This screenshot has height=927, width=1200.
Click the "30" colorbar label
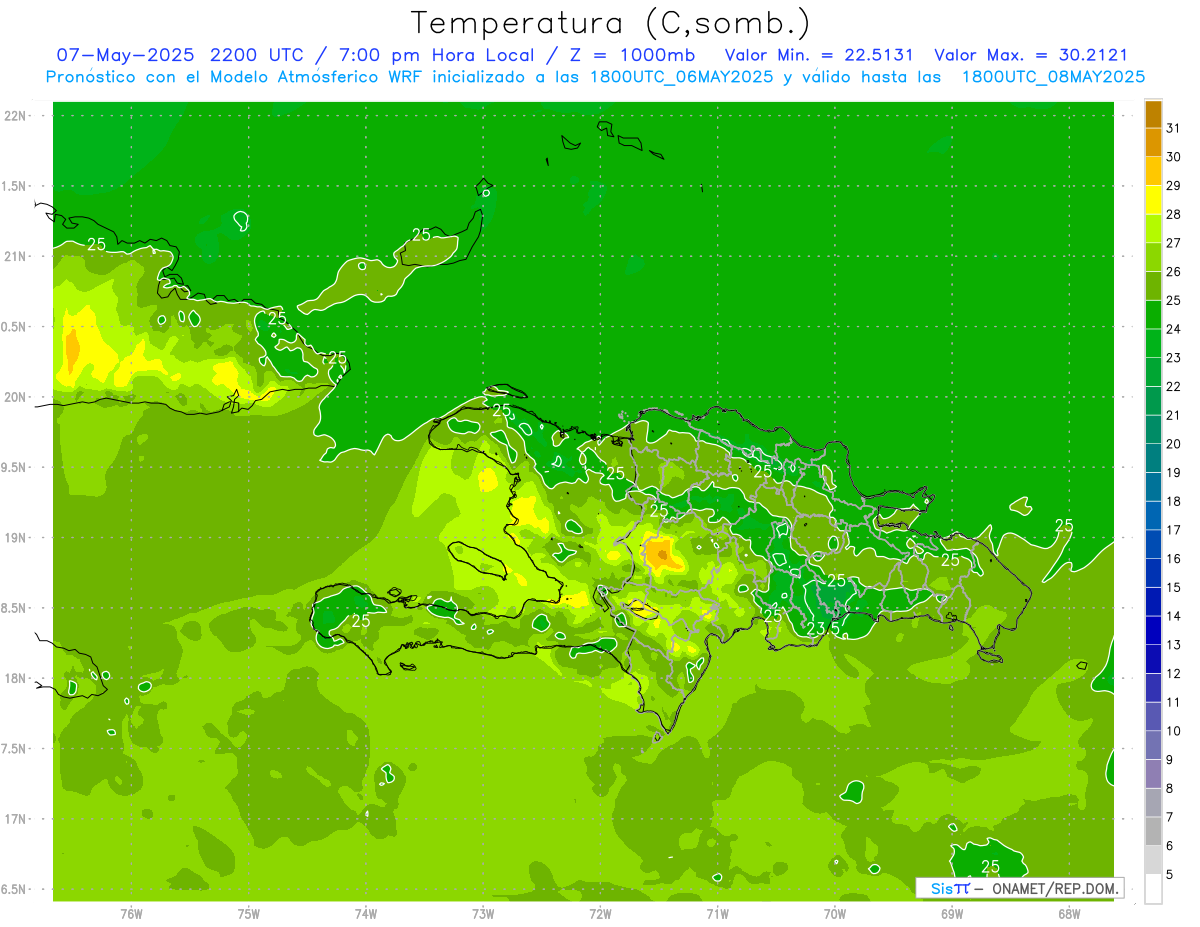1173,157
